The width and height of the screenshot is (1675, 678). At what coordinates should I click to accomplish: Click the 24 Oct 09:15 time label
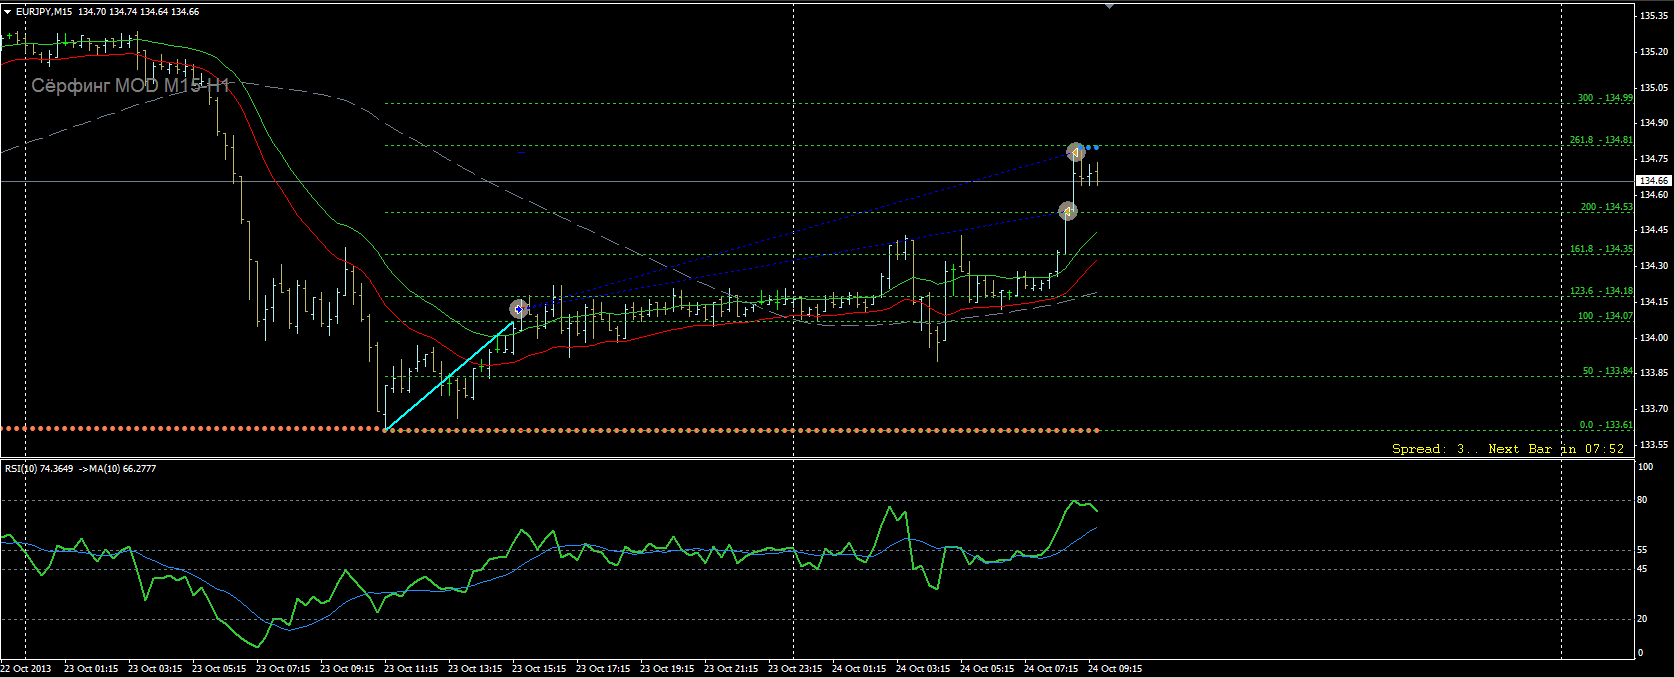(1115, 668)
